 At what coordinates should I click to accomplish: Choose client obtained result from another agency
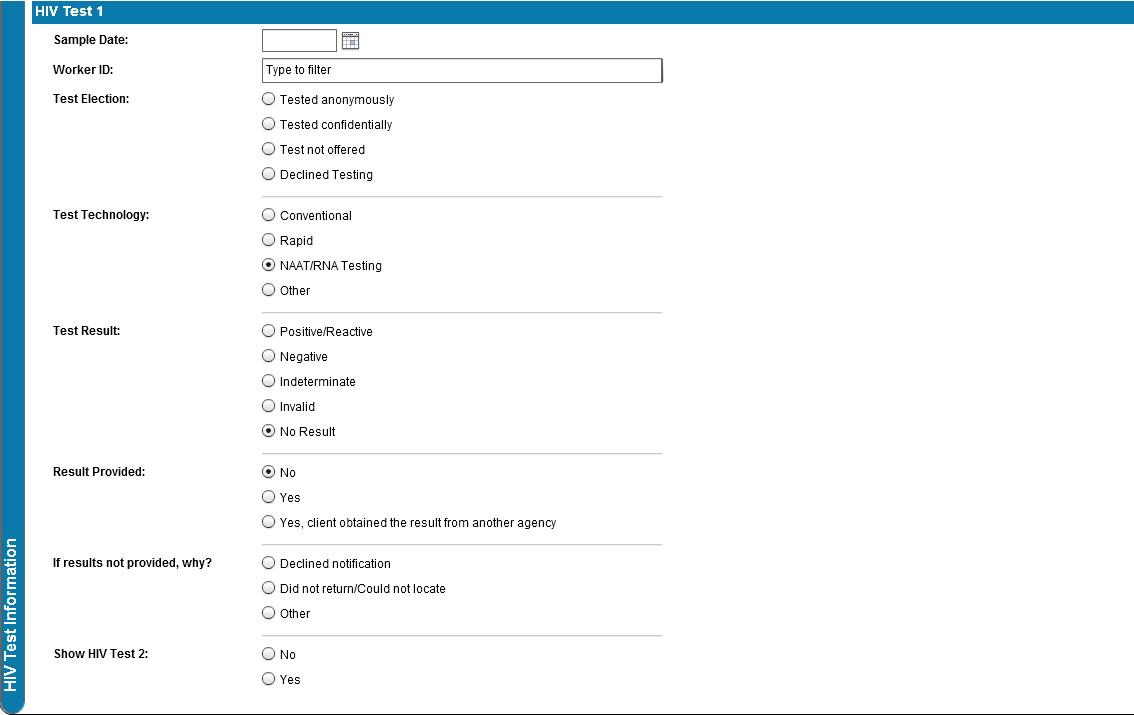point(268,522)
